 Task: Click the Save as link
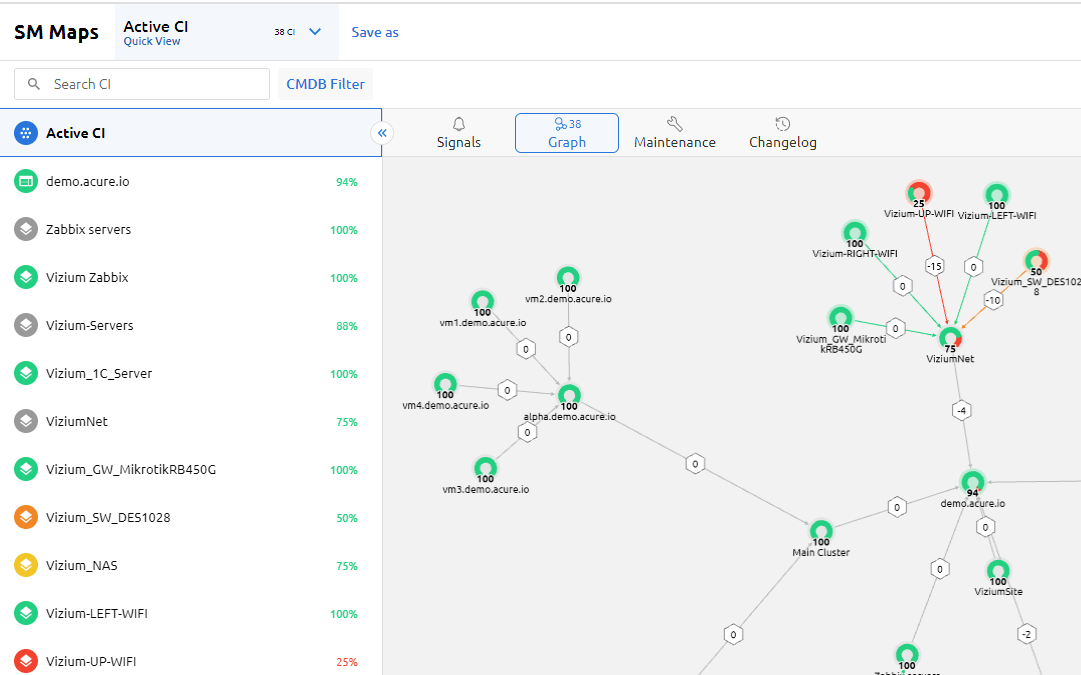pyautogui.click(x=375, y=32)
